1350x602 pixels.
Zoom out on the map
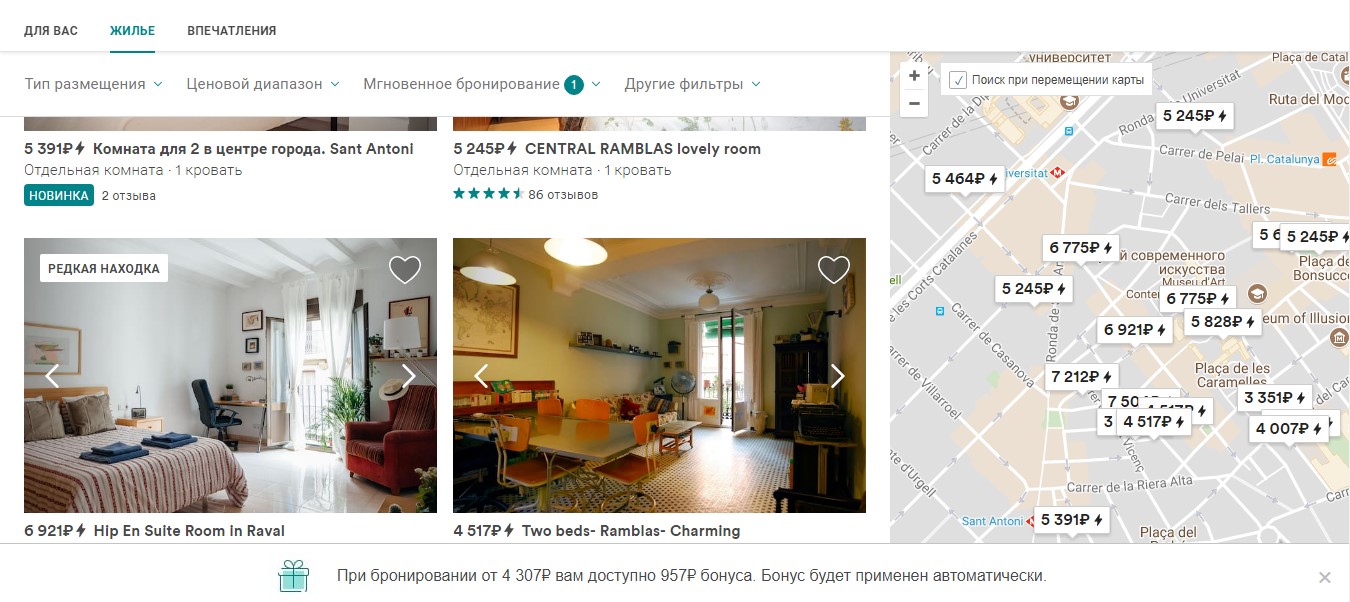pyautogui.click(x=914, y=103)
